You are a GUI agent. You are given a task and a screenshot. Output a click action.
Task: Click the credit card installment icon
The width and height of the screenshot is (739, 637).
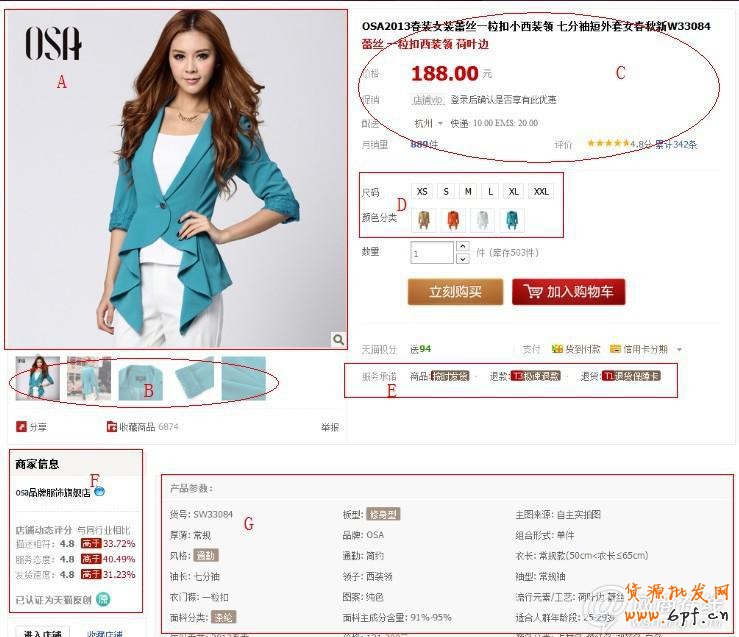[615, 349]
